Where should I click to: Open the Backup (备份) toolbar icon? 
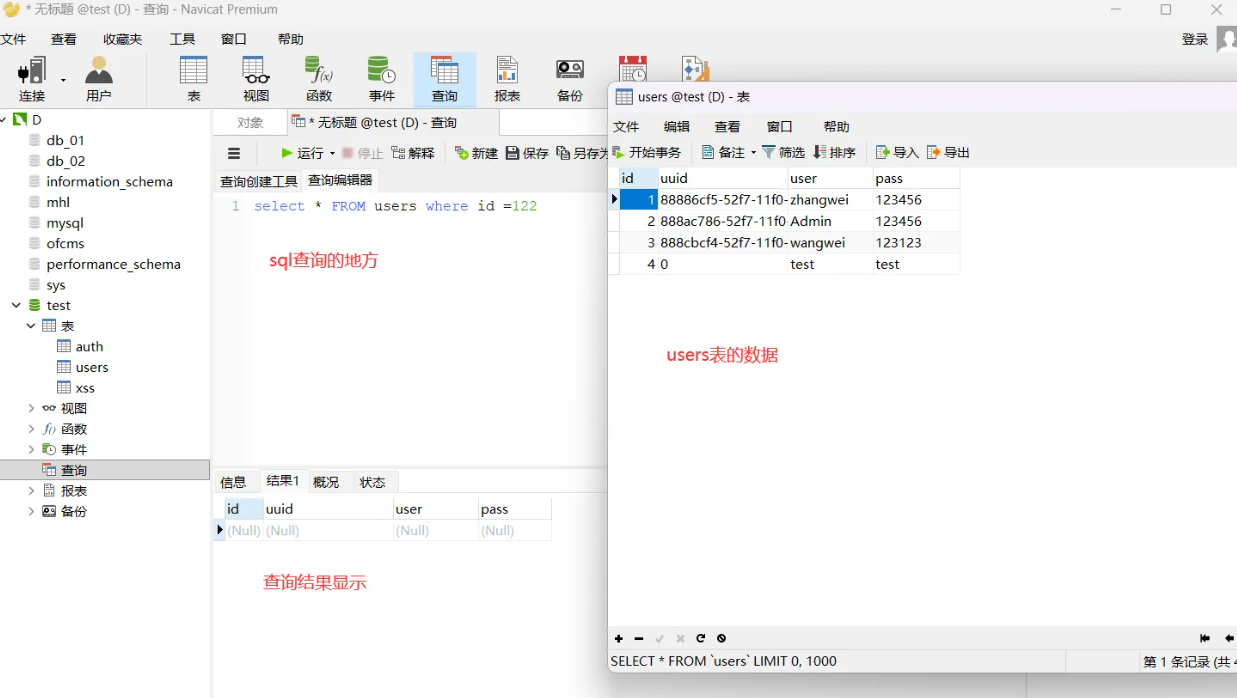[570, 79]
